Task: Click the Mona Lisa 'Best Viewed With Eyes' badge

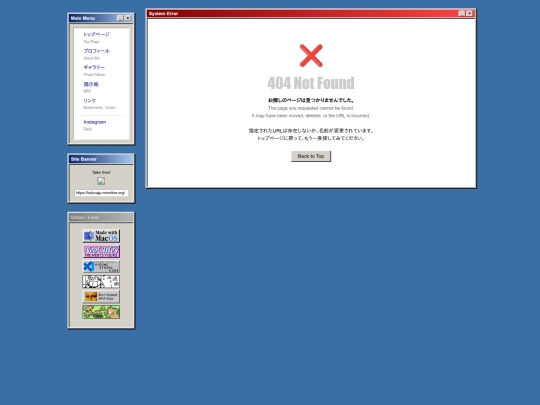Action: pos(101,297)
